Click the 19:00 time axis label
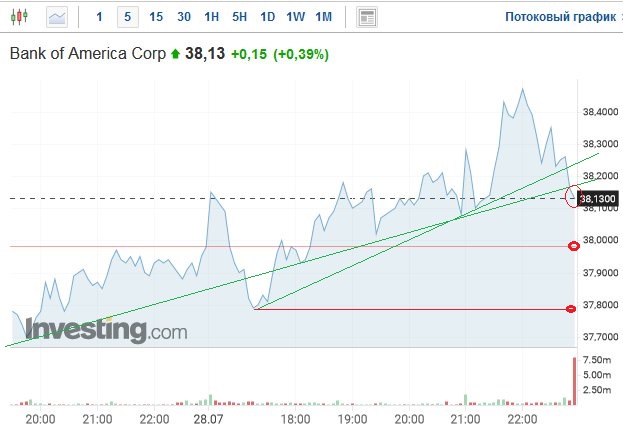This screenshot has width=623, height=429. pyautogui.click(x=352, y=419)
